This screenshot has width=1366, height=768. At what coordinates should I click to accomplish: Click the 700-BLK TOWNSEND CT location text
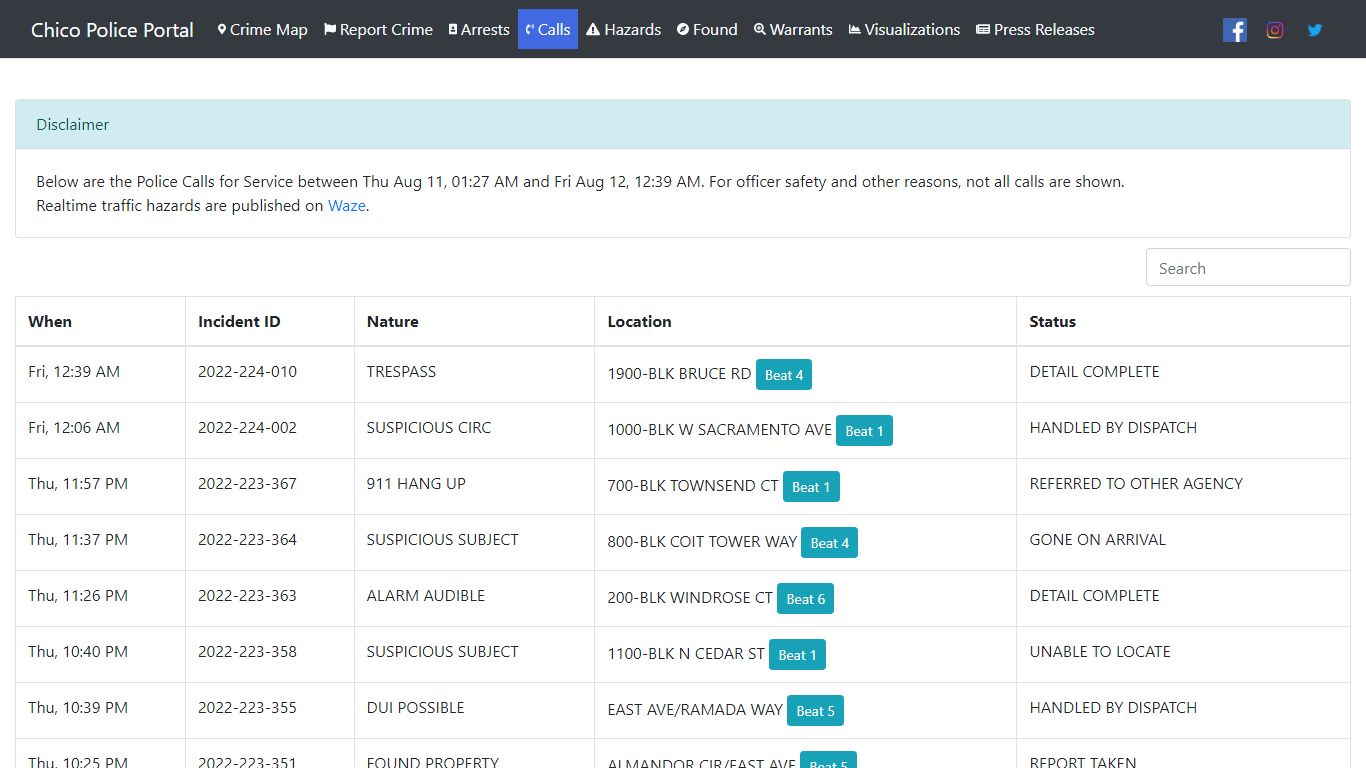(x=693, y=486)
